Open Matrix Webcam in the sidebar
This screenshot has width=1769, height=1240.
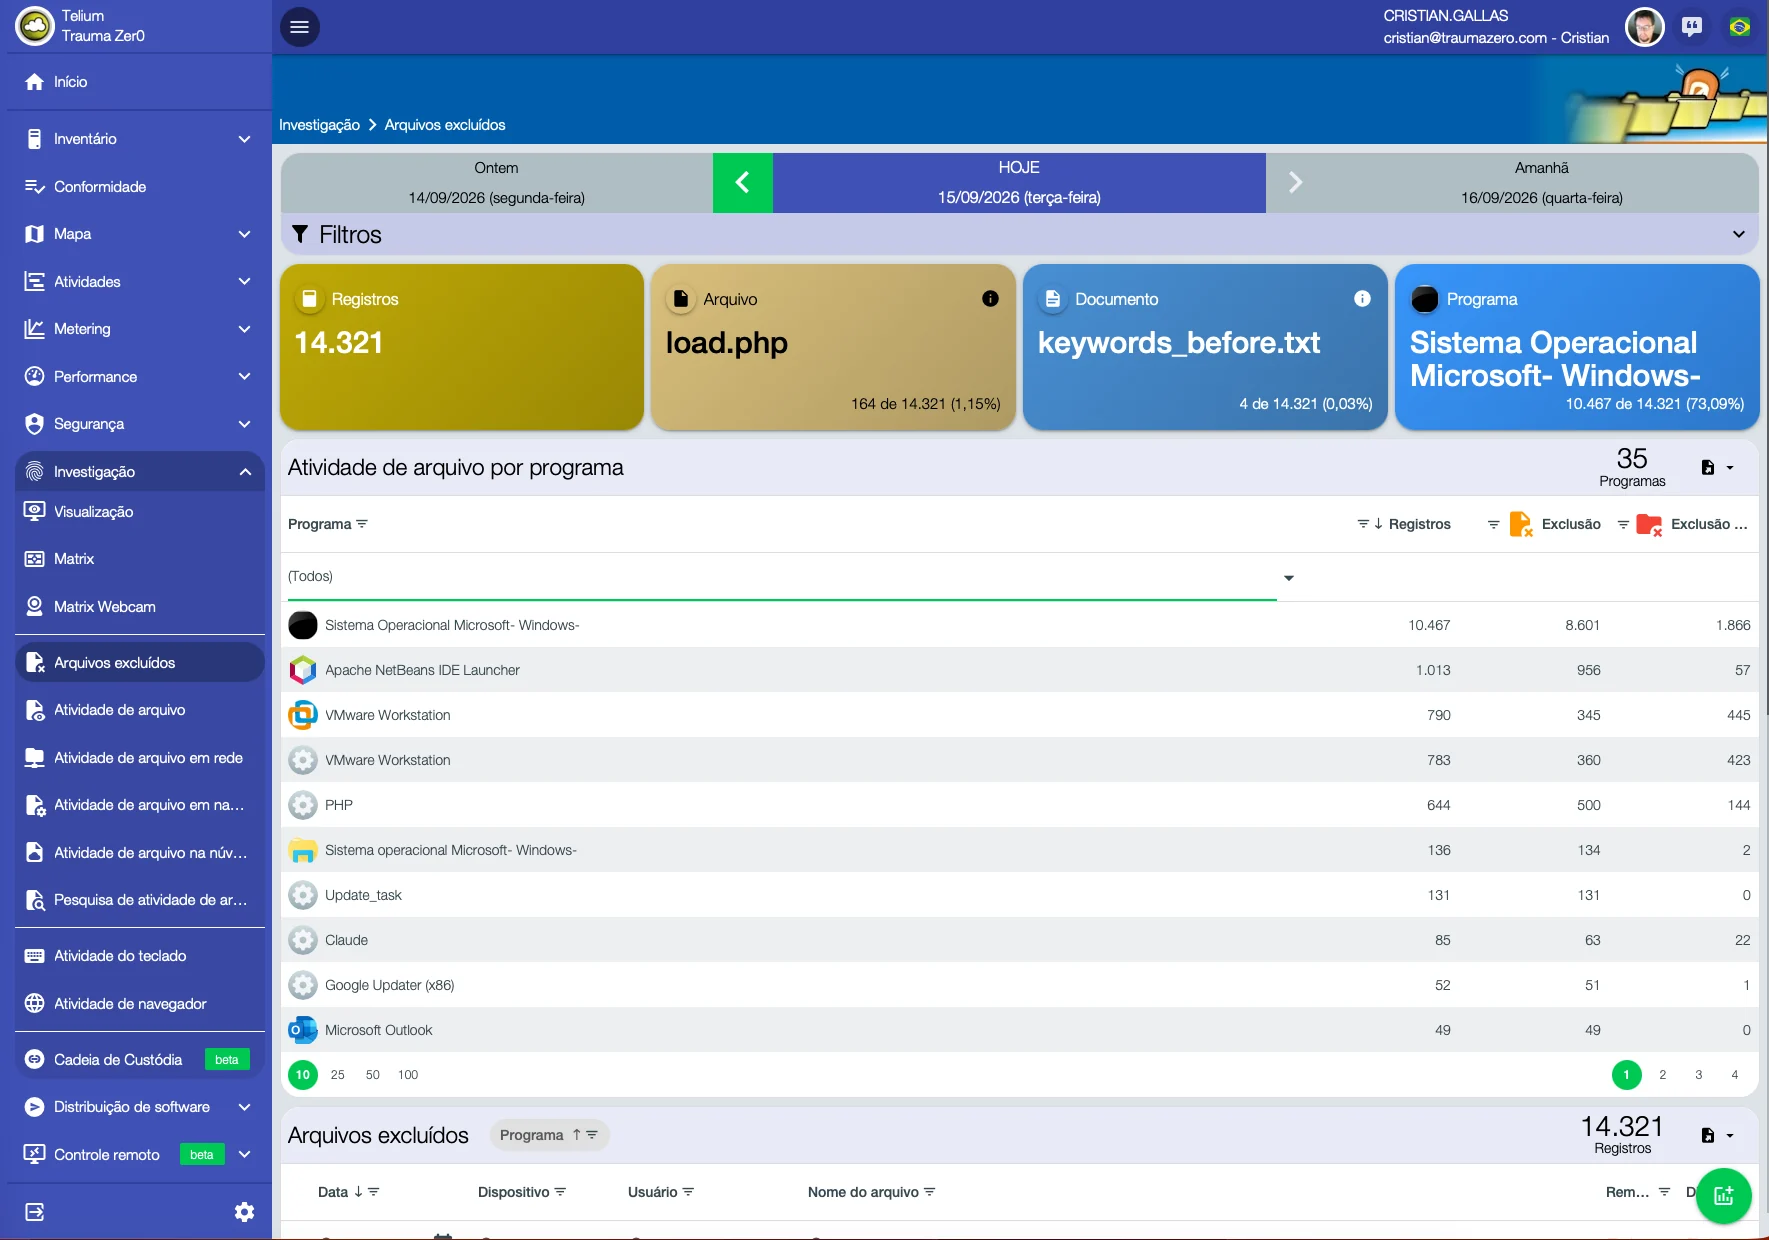point(140,607)
